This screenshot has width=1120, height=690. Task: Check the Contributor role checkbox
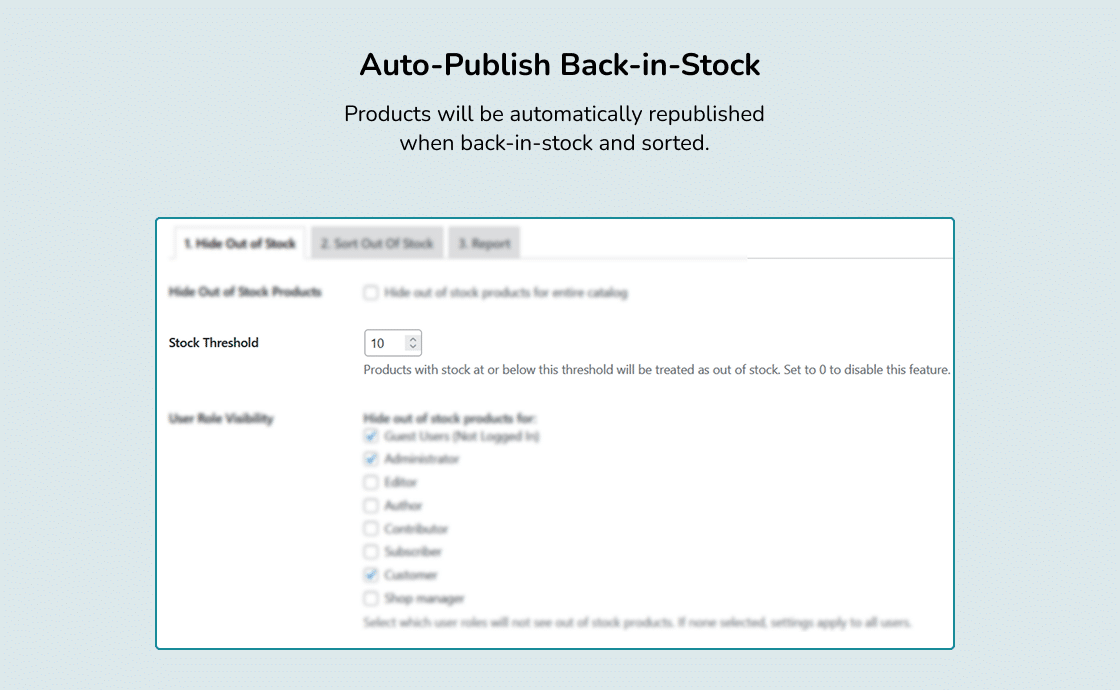pos(371,529)
